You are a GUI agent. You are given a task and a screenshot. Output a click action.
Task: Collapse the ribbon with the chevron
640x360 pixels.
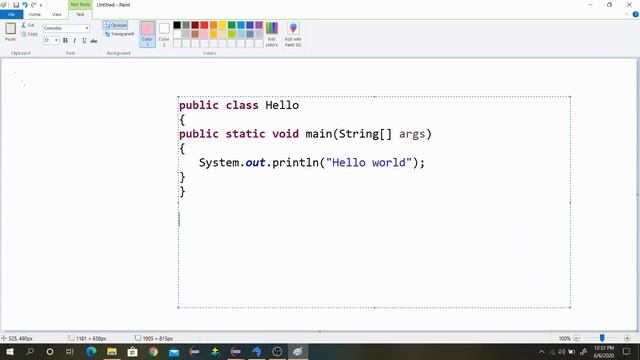point(627,14)
